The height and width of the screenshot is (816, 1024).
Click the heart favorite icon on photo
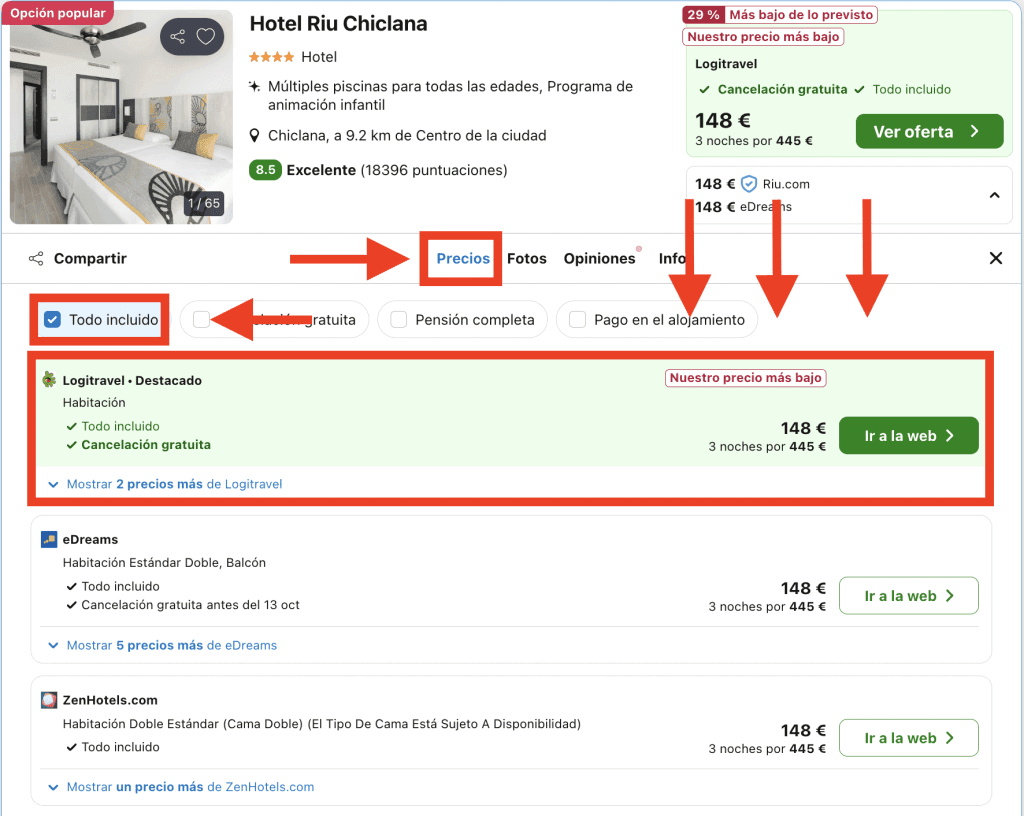205,37
